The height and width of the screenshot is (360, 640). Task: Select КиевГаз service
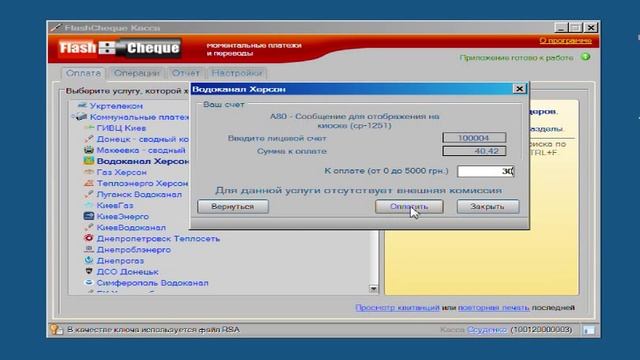(x=115, y=205)
